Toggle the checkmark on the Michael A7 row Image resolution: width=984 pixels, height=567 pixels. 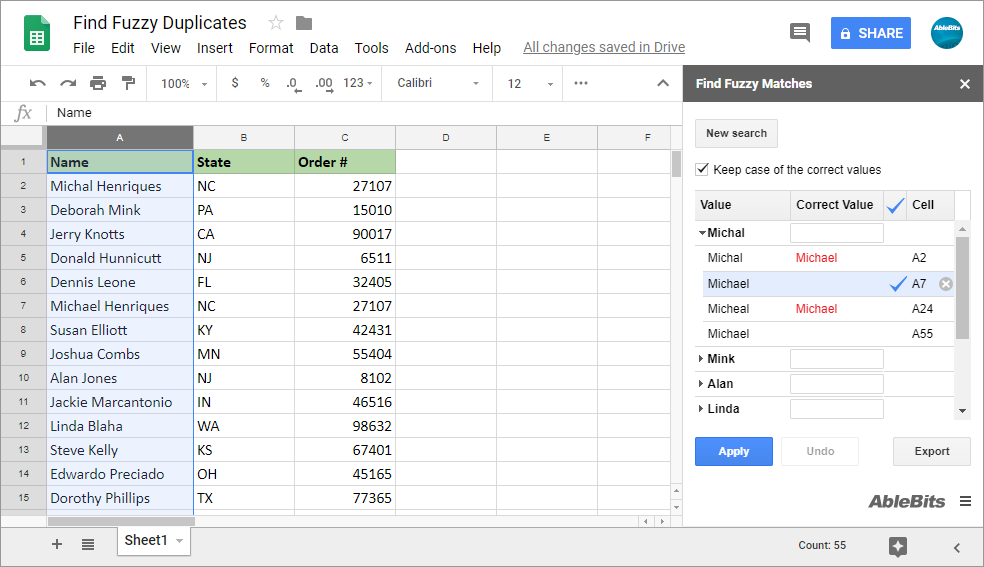898,284
